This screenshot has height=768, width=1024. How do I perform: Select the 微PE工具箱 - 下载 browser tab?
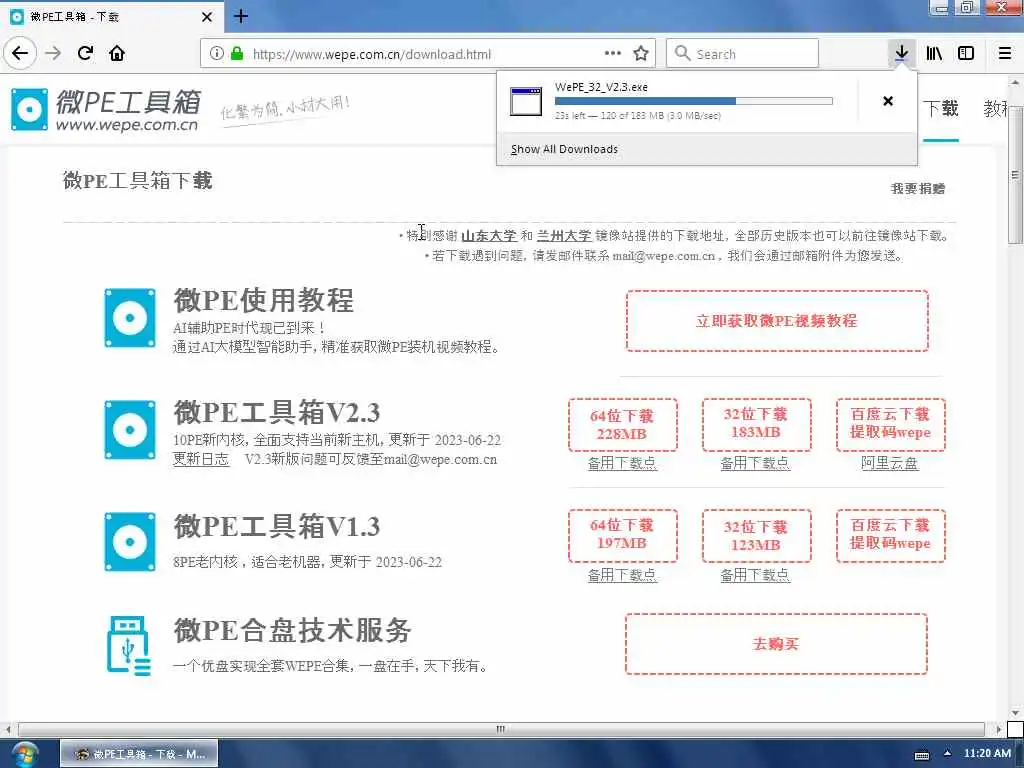tap(112, 17)
